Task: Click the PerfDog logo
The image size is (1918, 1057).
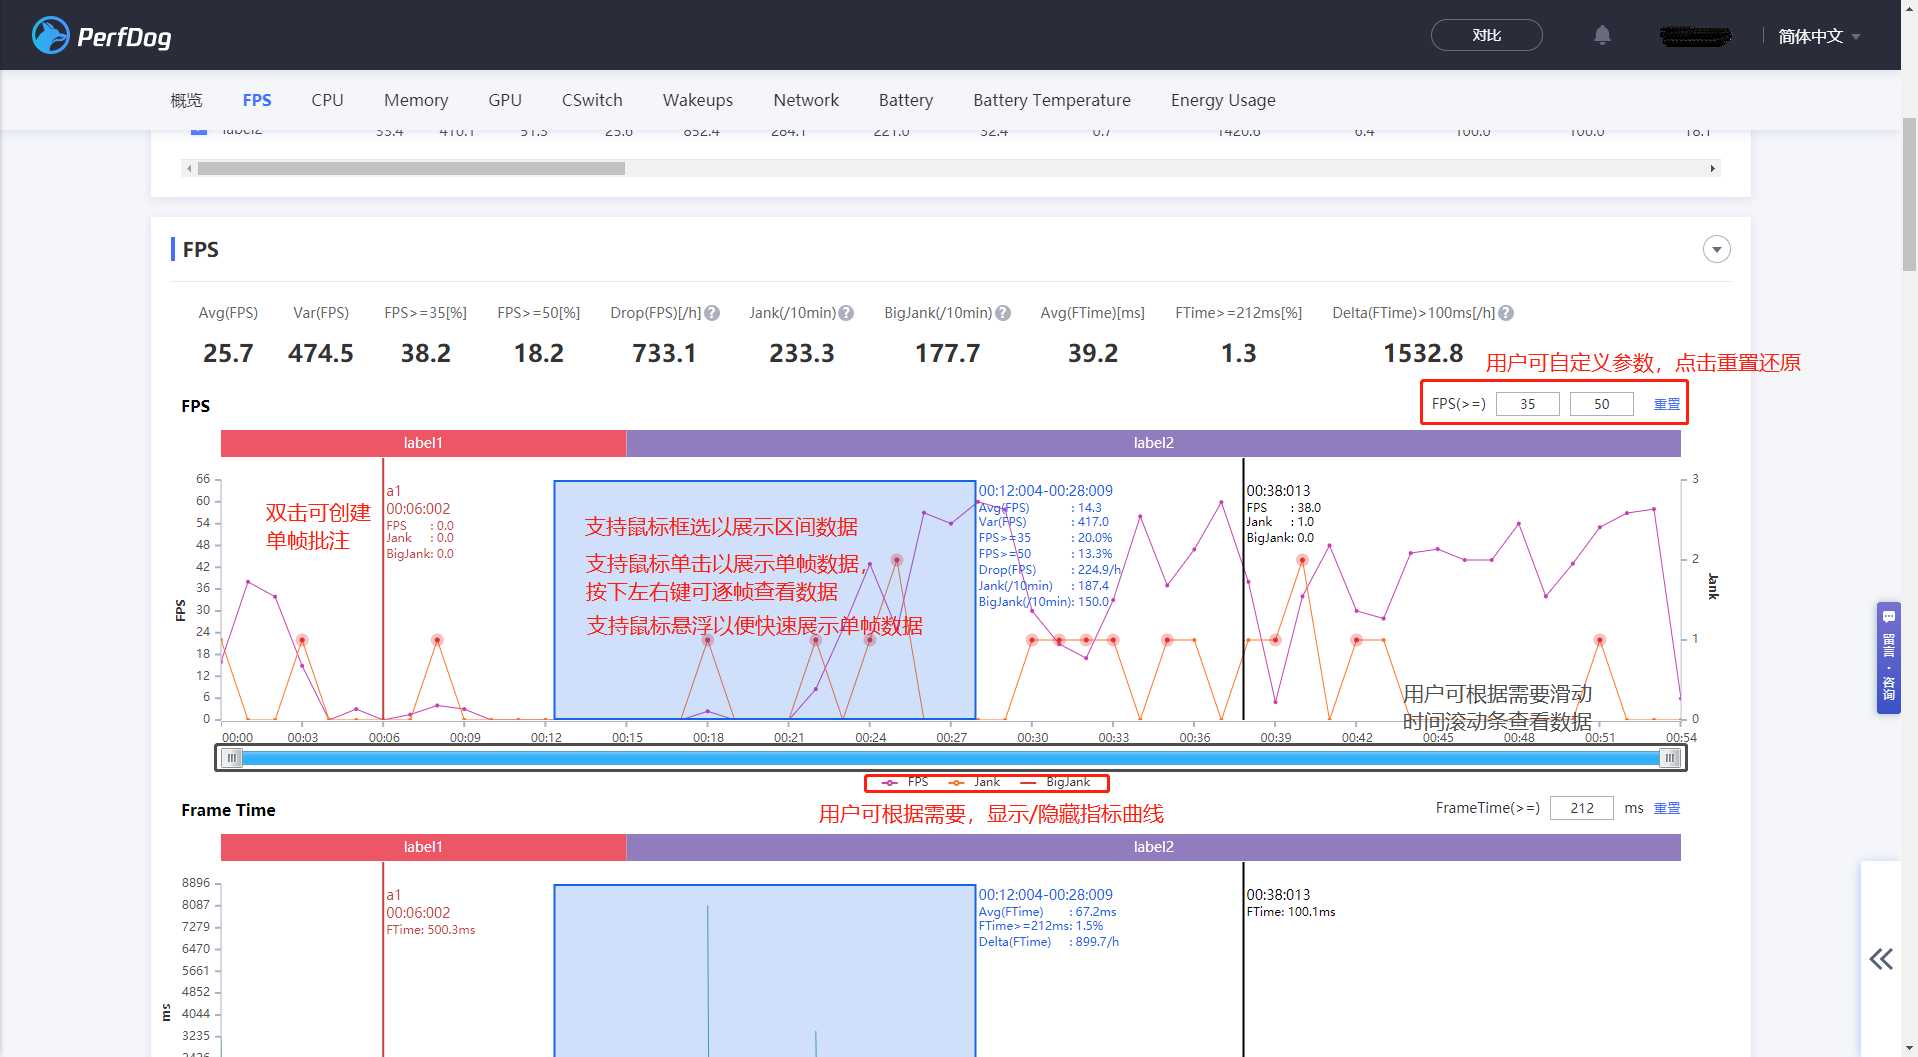Action: 101,36
